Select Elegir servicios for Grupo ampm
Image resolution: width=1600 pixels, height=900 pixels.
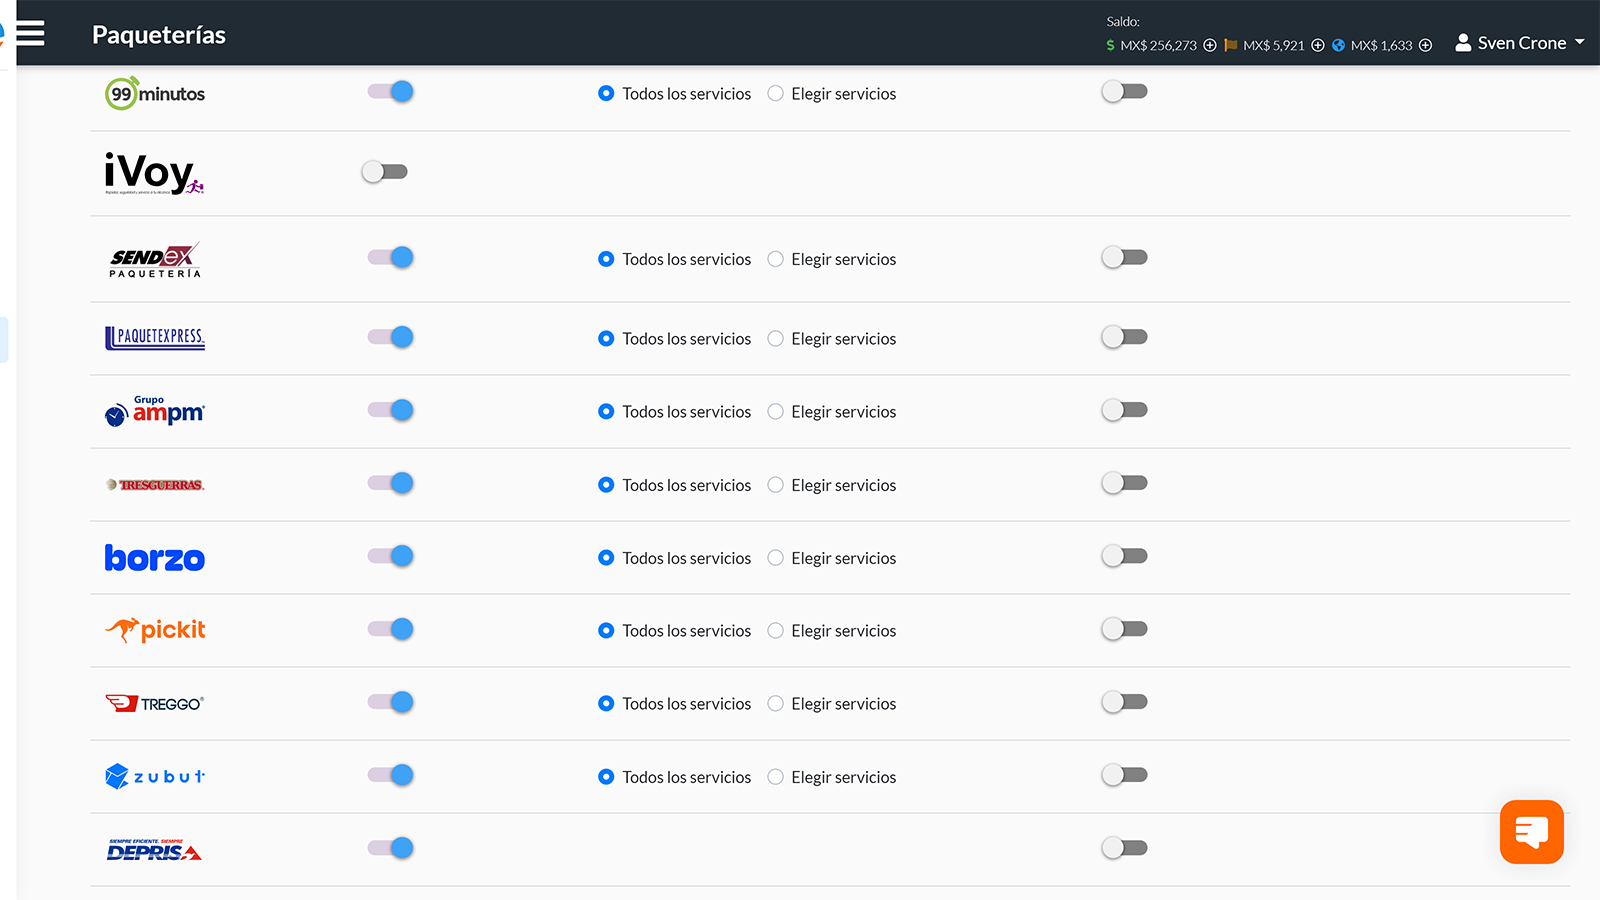775,412
